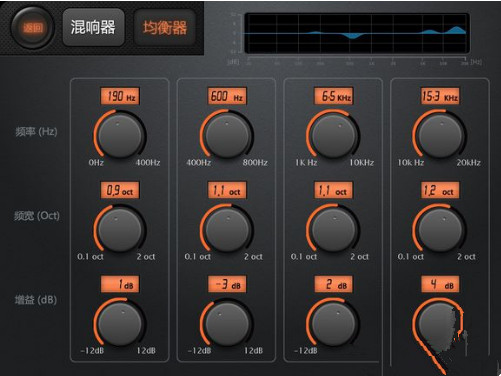
Task: Click the 15.3 KHz value display
Action: (x=440, y=96)
